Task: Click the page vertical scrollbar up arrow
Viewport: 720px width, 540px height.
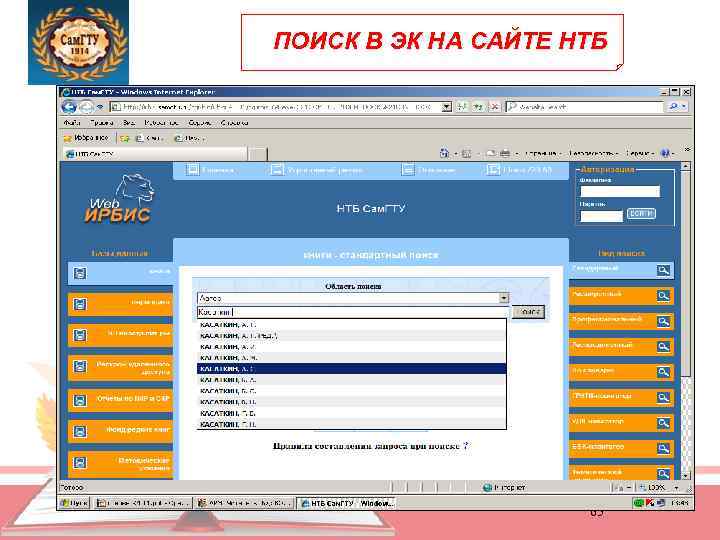Action: (686, 166)
